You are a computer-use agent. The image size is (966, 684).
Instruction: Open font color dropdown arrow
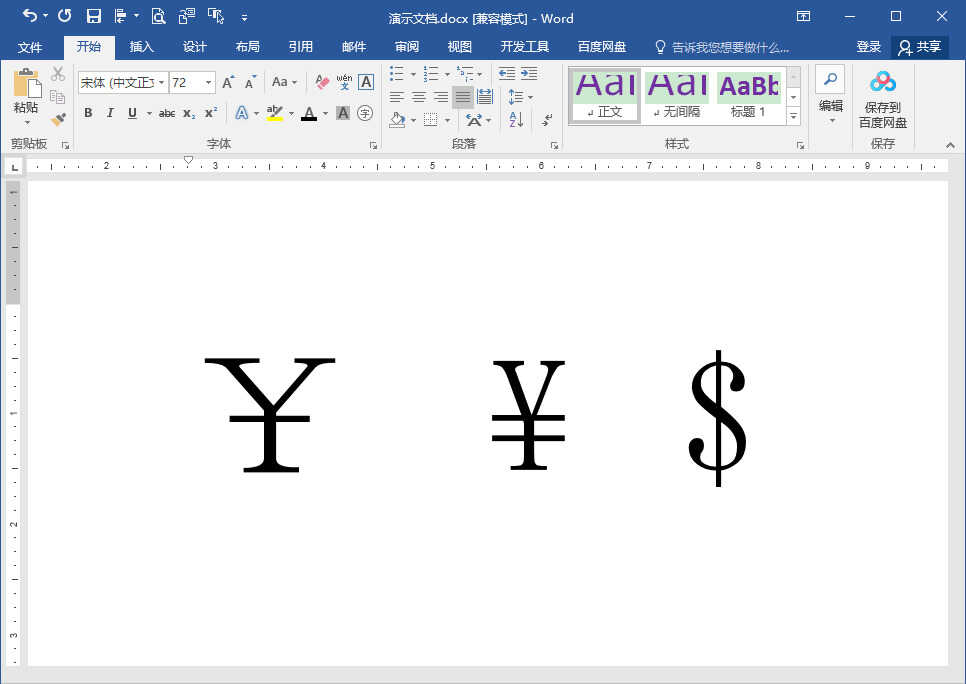[325, 113]
